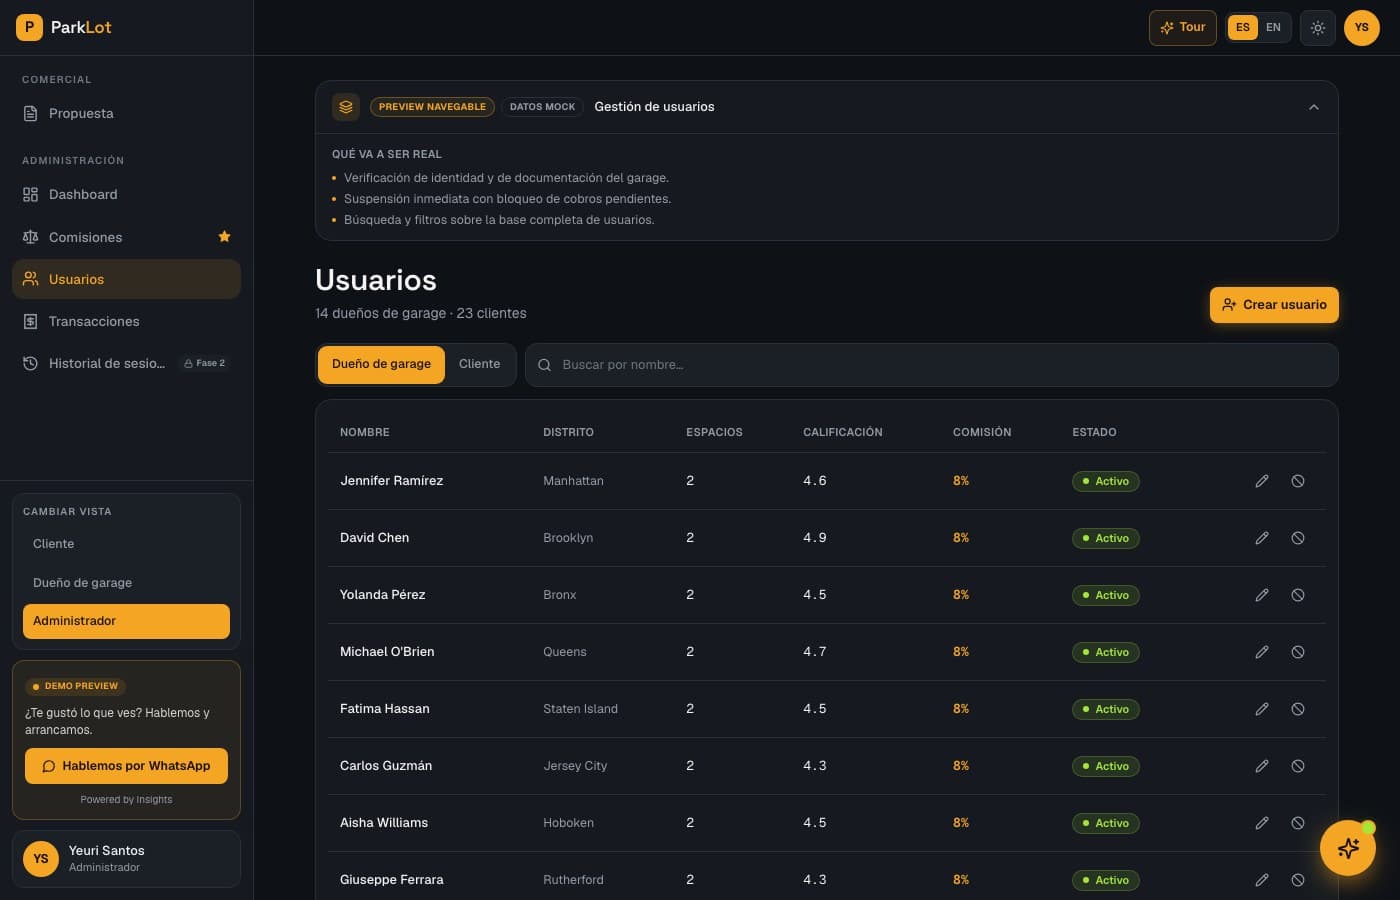1400x900 pixels.
Task: Start the Tour
Action: (x=1182, y=28)
